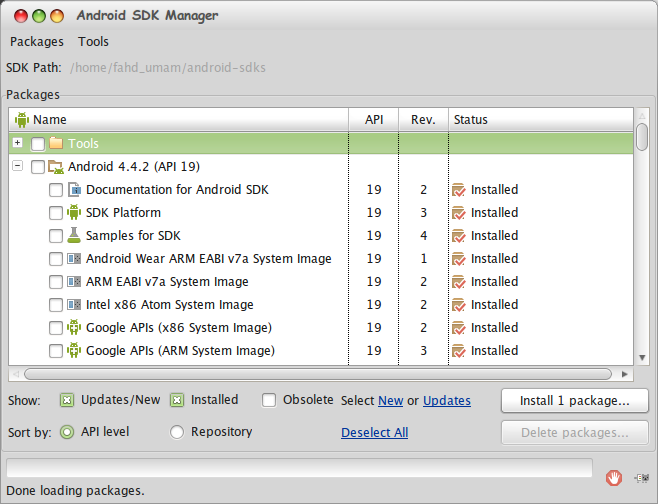This screenshot has height=504, width=658.
Task: Click the red stop-loading hand icon
Action: pyautogui.click(x=614, y=478)
